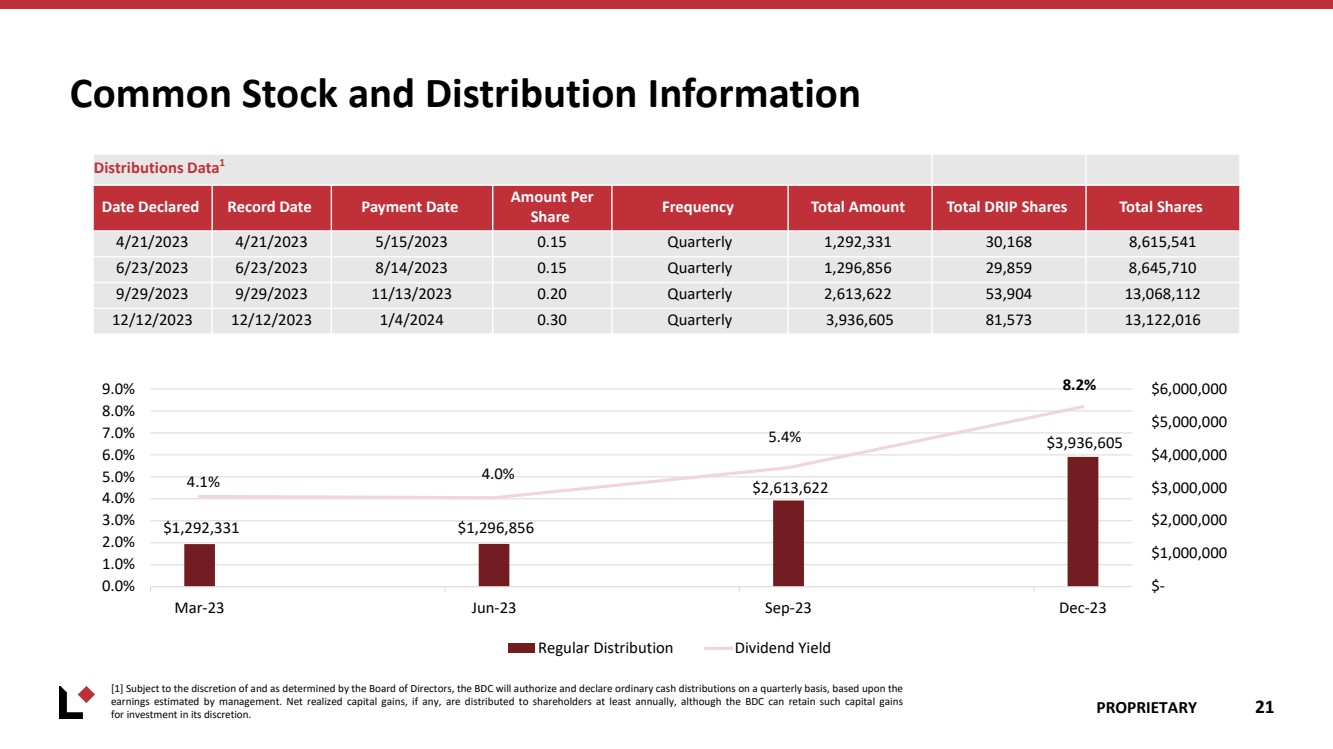
Task: Click the Frequency column header
Action: [x=698, y=207]
